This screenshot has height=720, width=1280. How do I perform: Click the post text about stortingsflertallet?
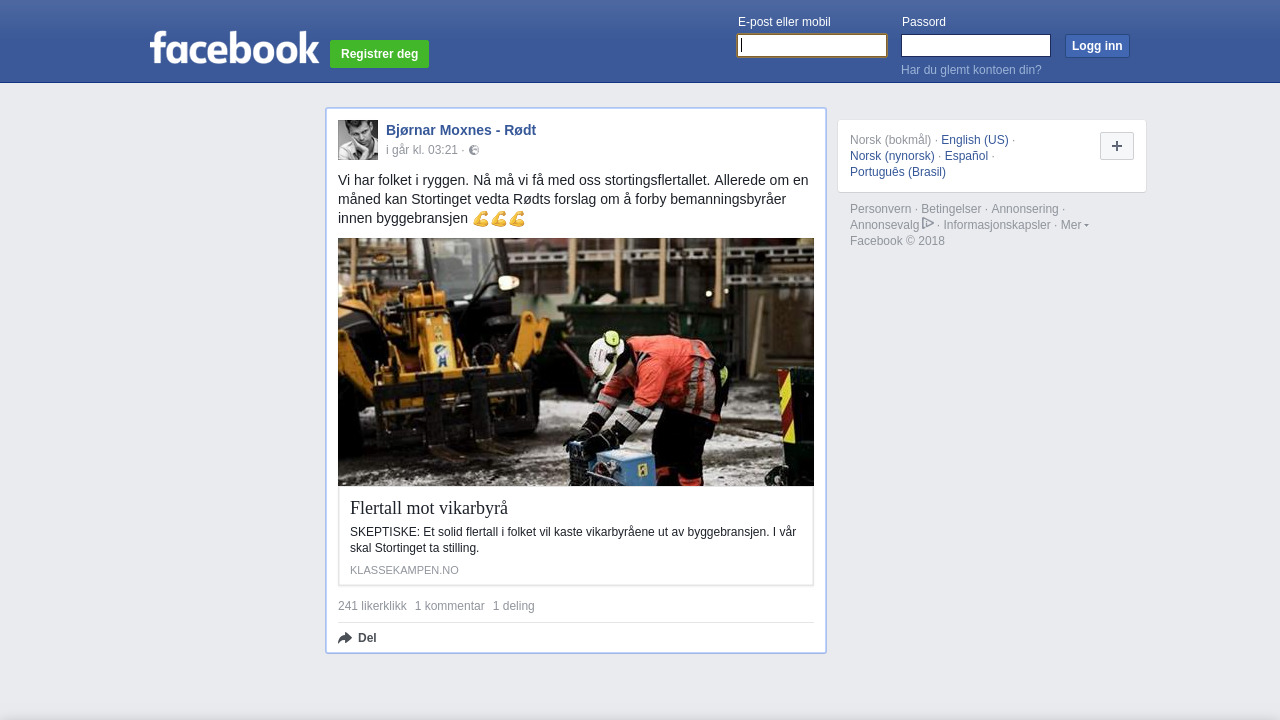[x=574, y=199]
